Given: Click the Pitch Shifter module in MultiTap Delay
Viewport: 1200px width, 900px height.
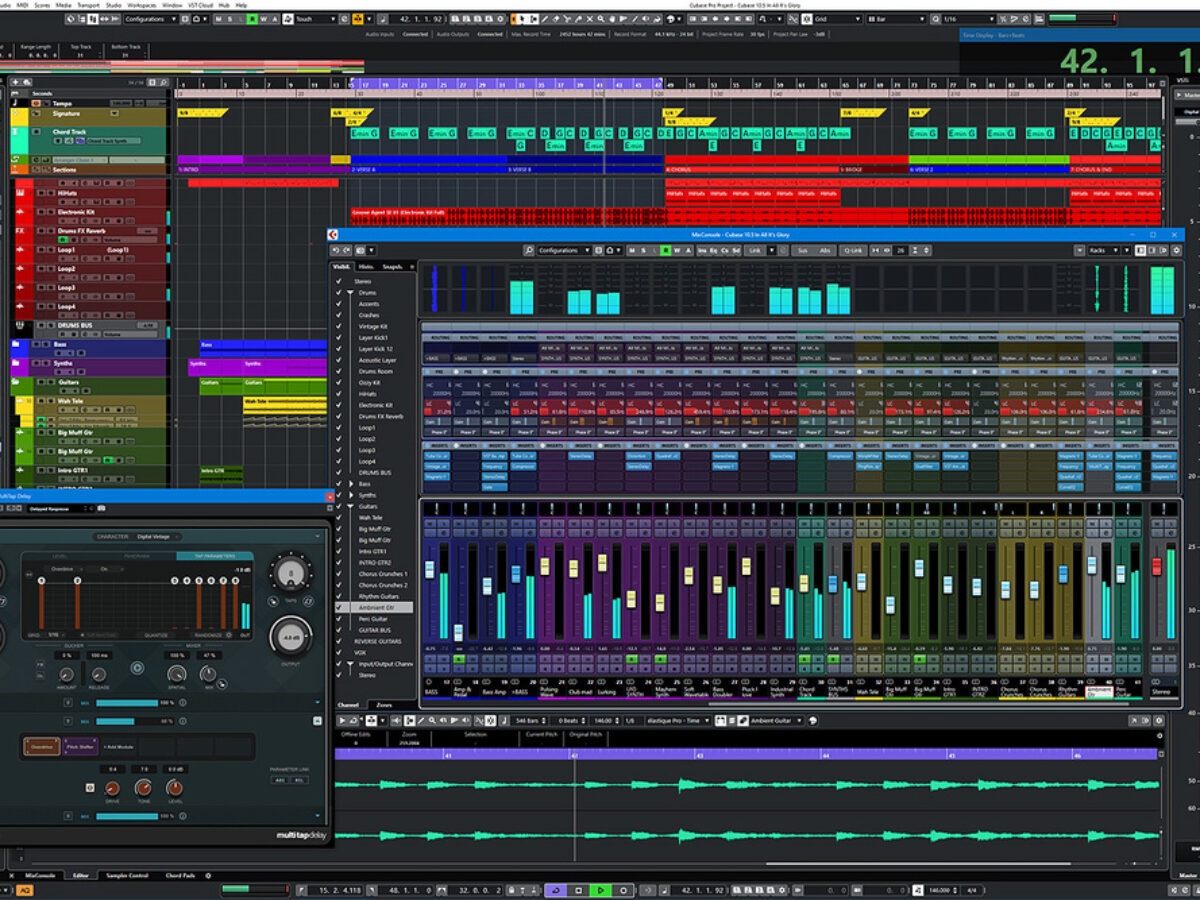Looking at the screenshot, I should pos(80,747).
